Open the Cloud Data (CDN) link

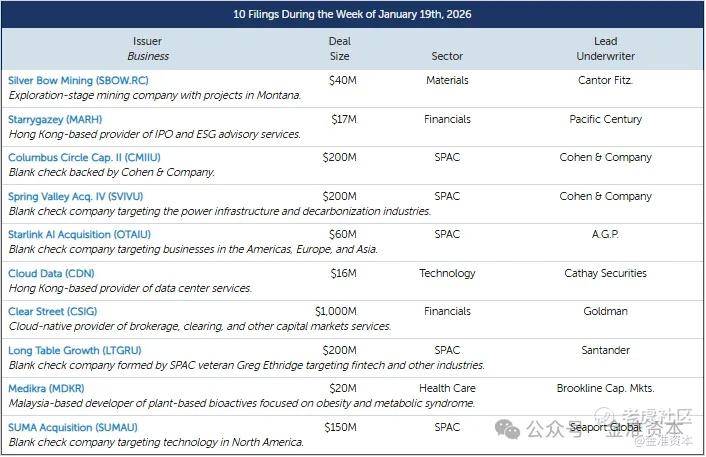point(50,273)
